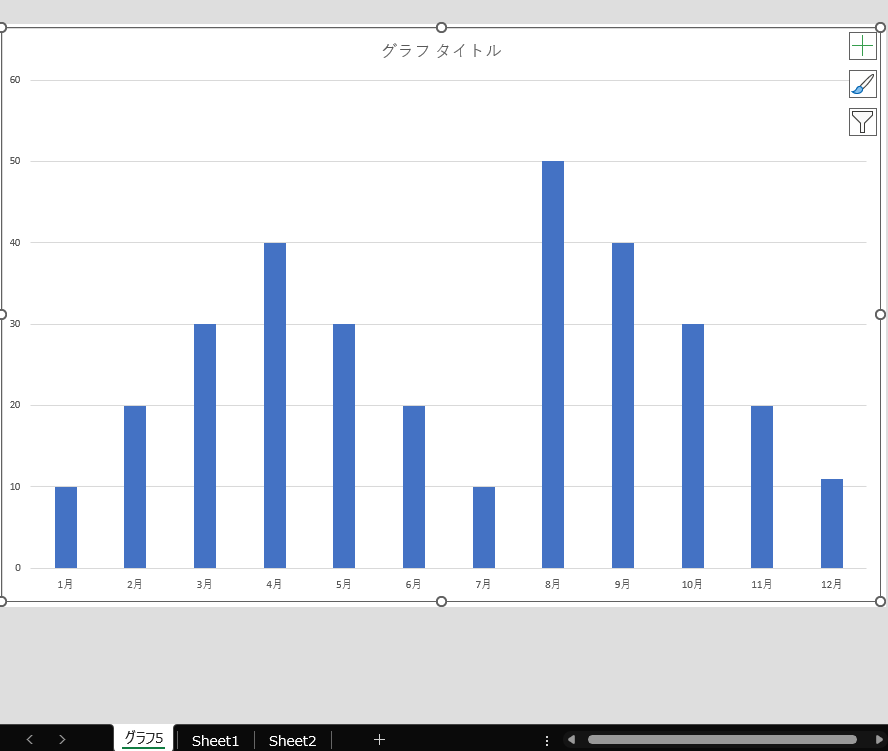Click the 30 value axis label
The image size is (888, 751).
click(x=15, y=324)
